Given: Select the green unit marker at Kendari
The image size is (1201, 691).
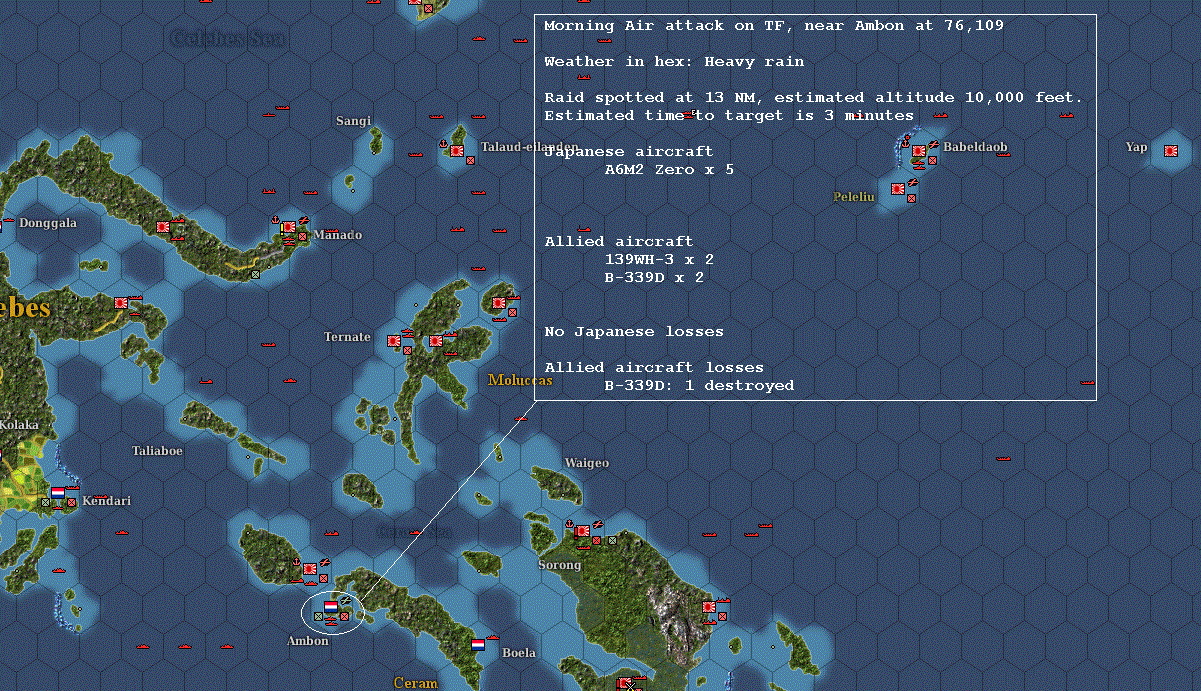Looking at the screenshot, I should click(x=45, y=502).
